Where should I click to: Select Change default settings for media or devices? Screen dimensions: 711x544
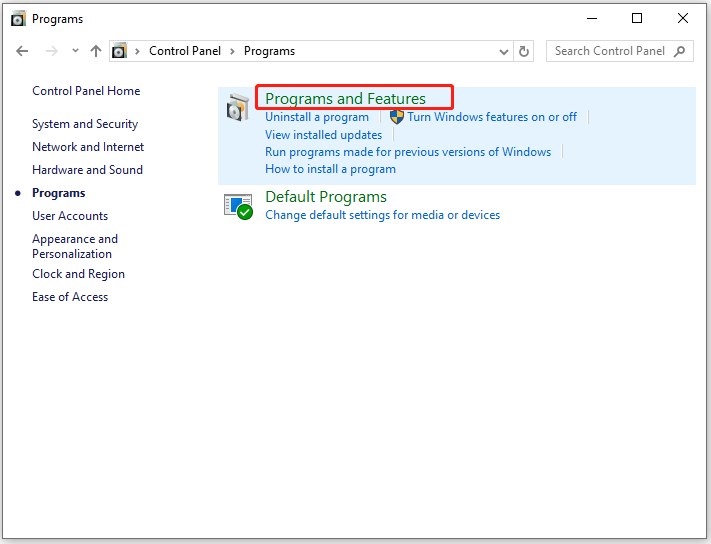(x=382, y=215)
